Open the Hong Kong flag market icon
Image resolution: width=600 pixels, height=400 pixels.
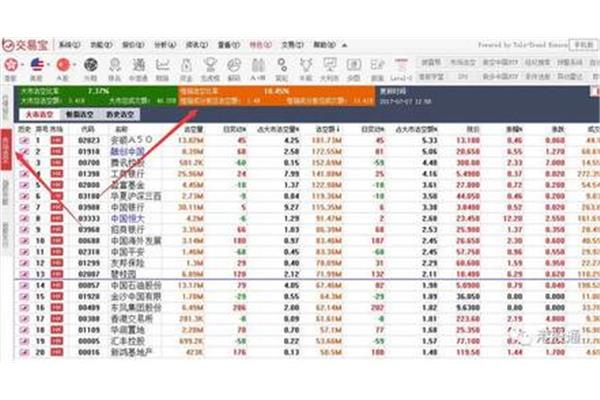10,65
